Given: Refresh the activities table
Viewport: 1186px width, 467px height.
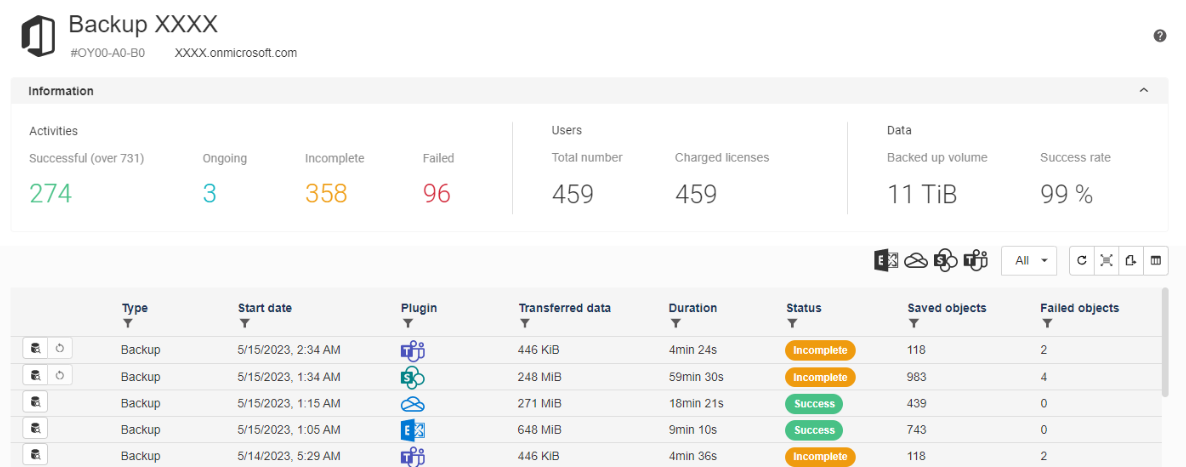Looking at the screenshot, I should (x=1082, y=260).
